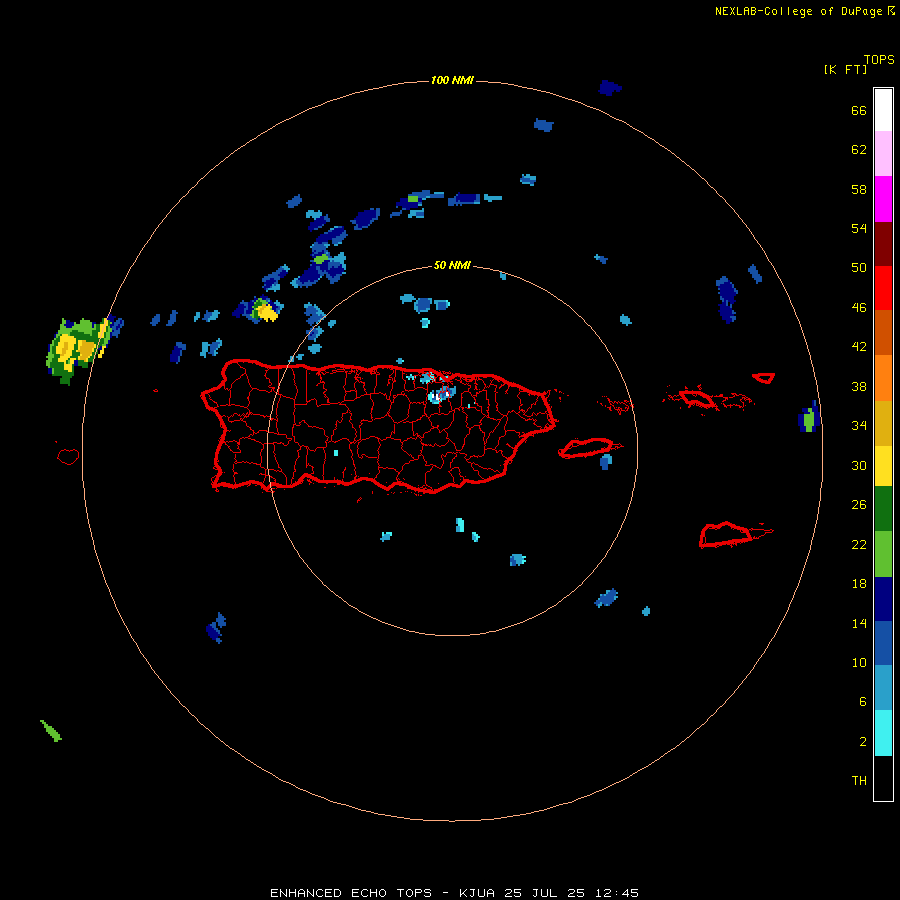Select legend value 14

pos(859,623)
